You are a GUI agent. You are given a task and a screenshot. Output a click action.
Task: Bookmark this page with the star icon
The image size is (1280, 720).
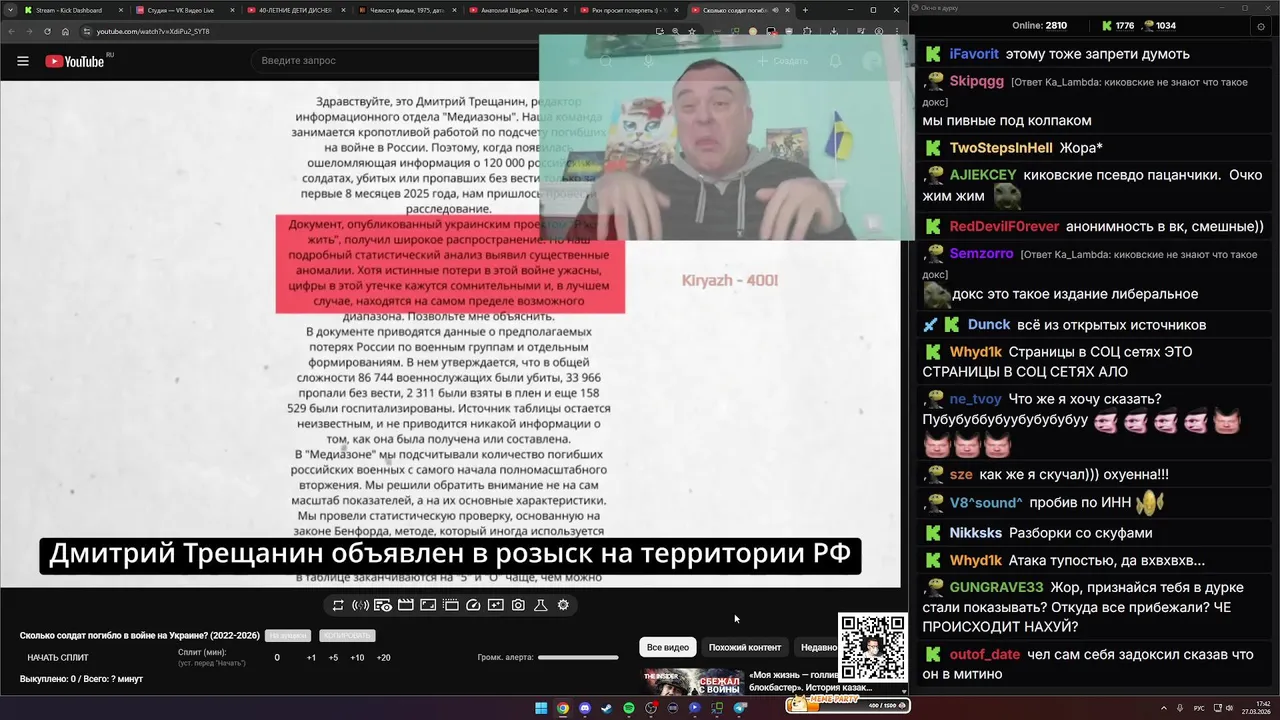(x=692, y=31)
